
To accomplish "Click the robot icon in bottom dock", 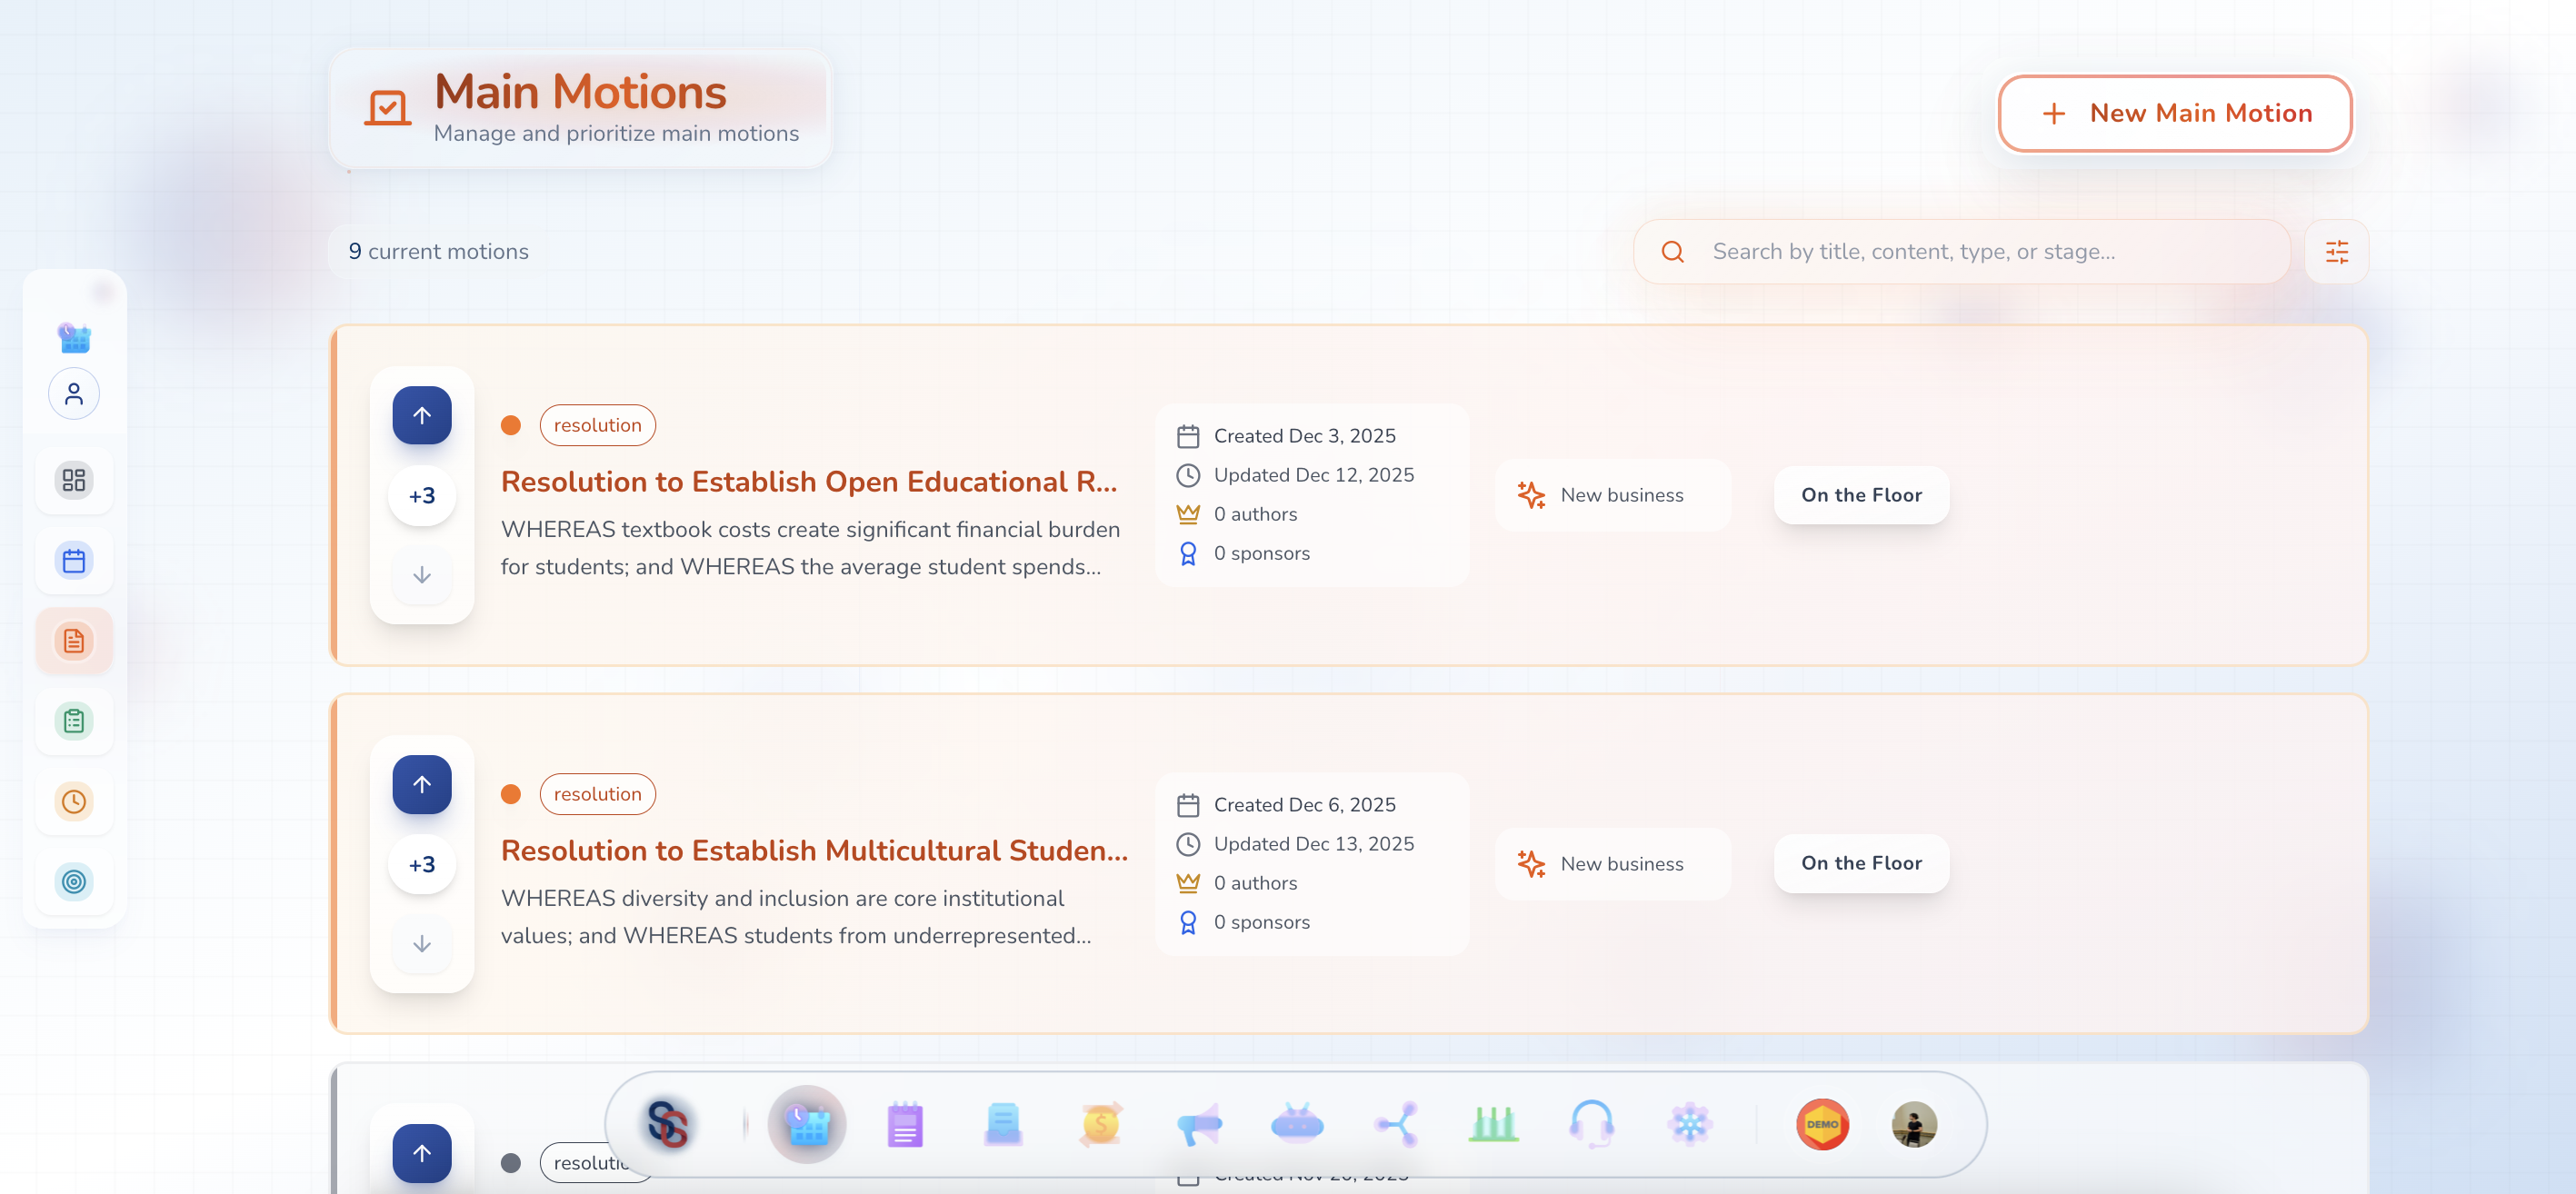I will [x=1297, y=1125].
